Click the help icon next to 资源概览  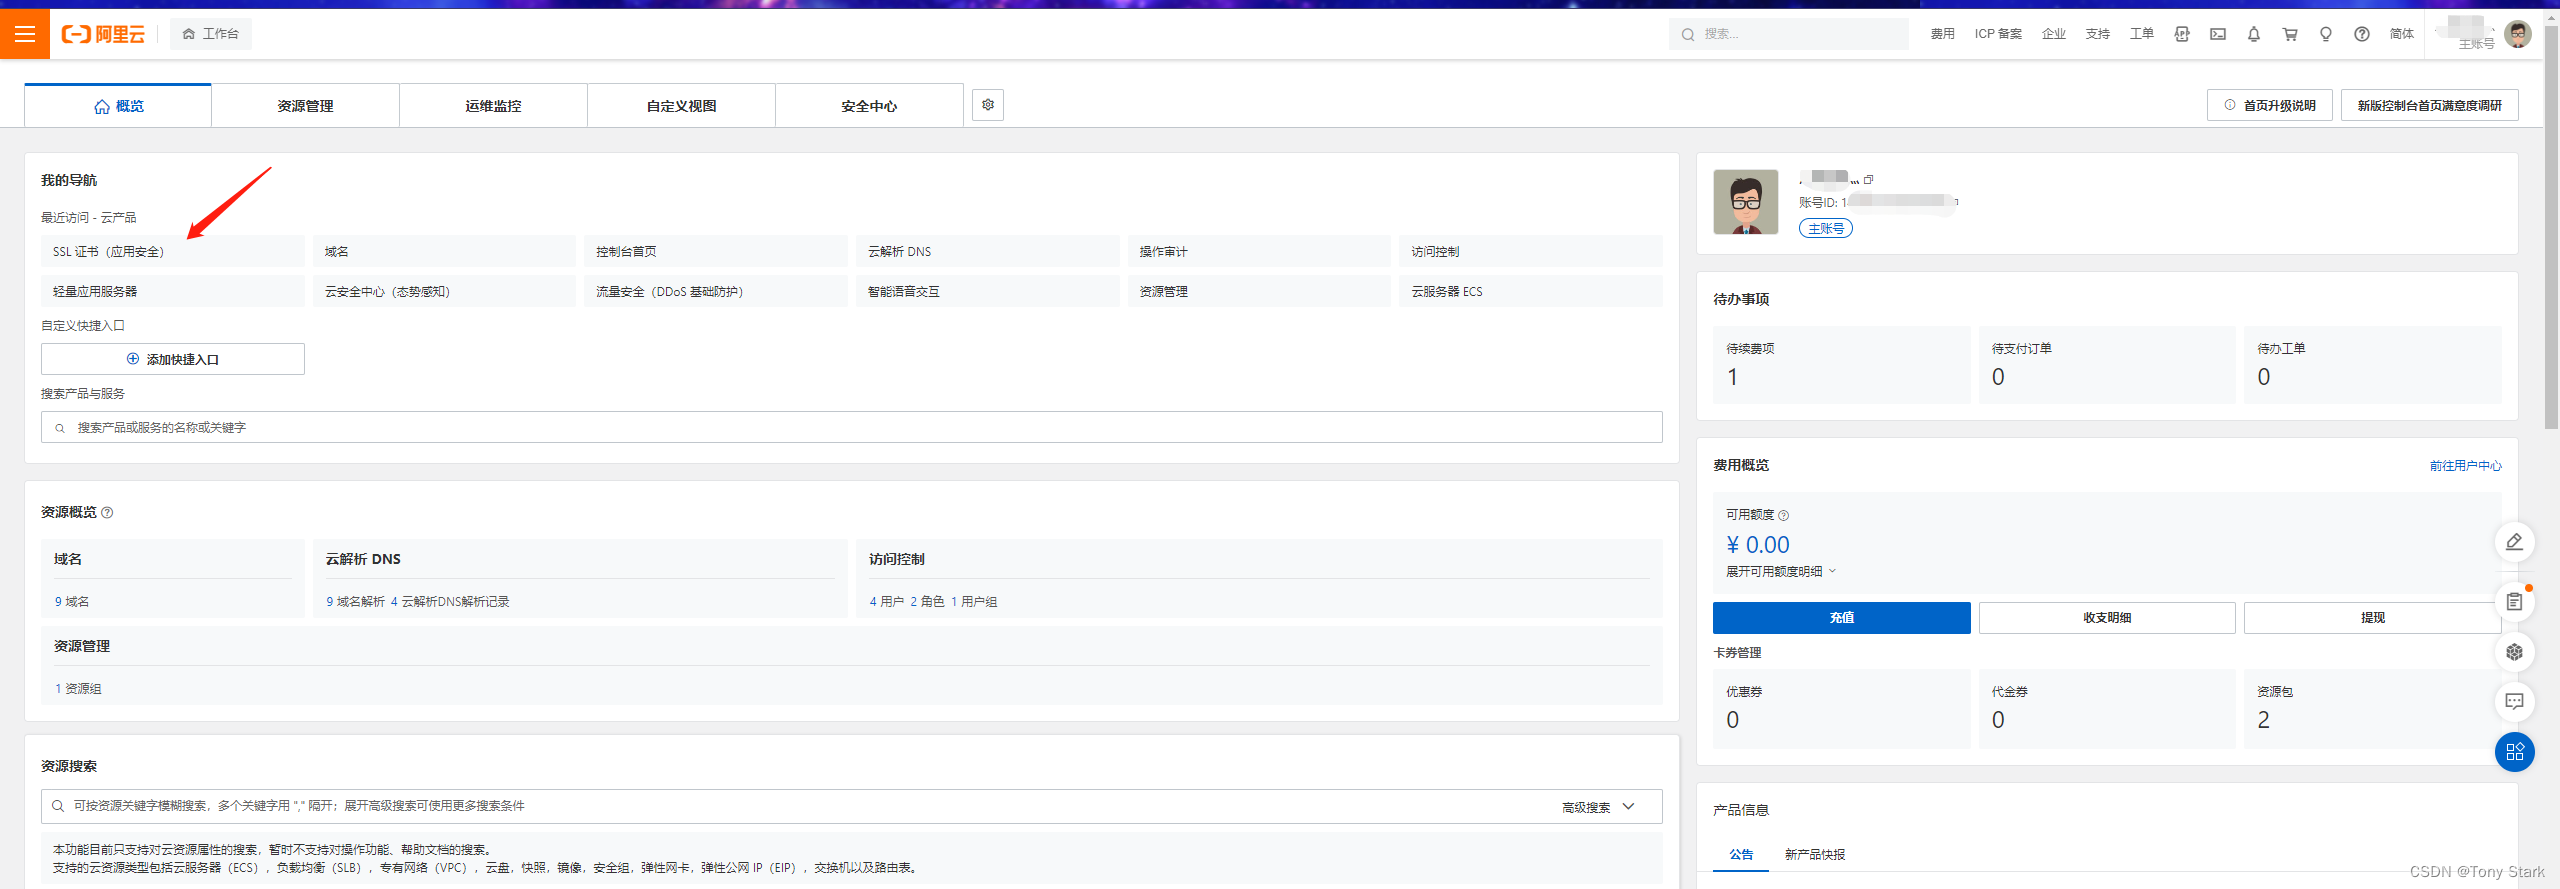(107, 513)
